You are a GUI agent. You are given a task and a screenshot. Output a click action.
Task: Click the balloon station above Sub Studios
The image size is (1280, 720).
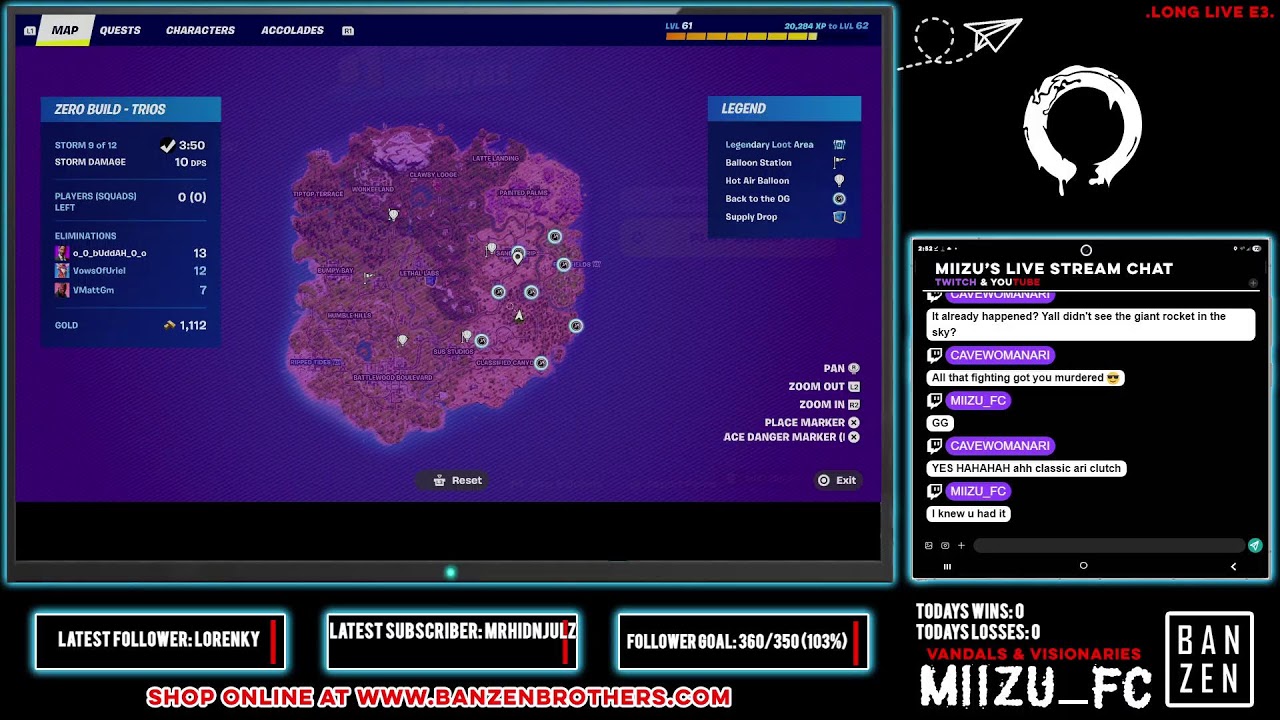click(466, 337)
